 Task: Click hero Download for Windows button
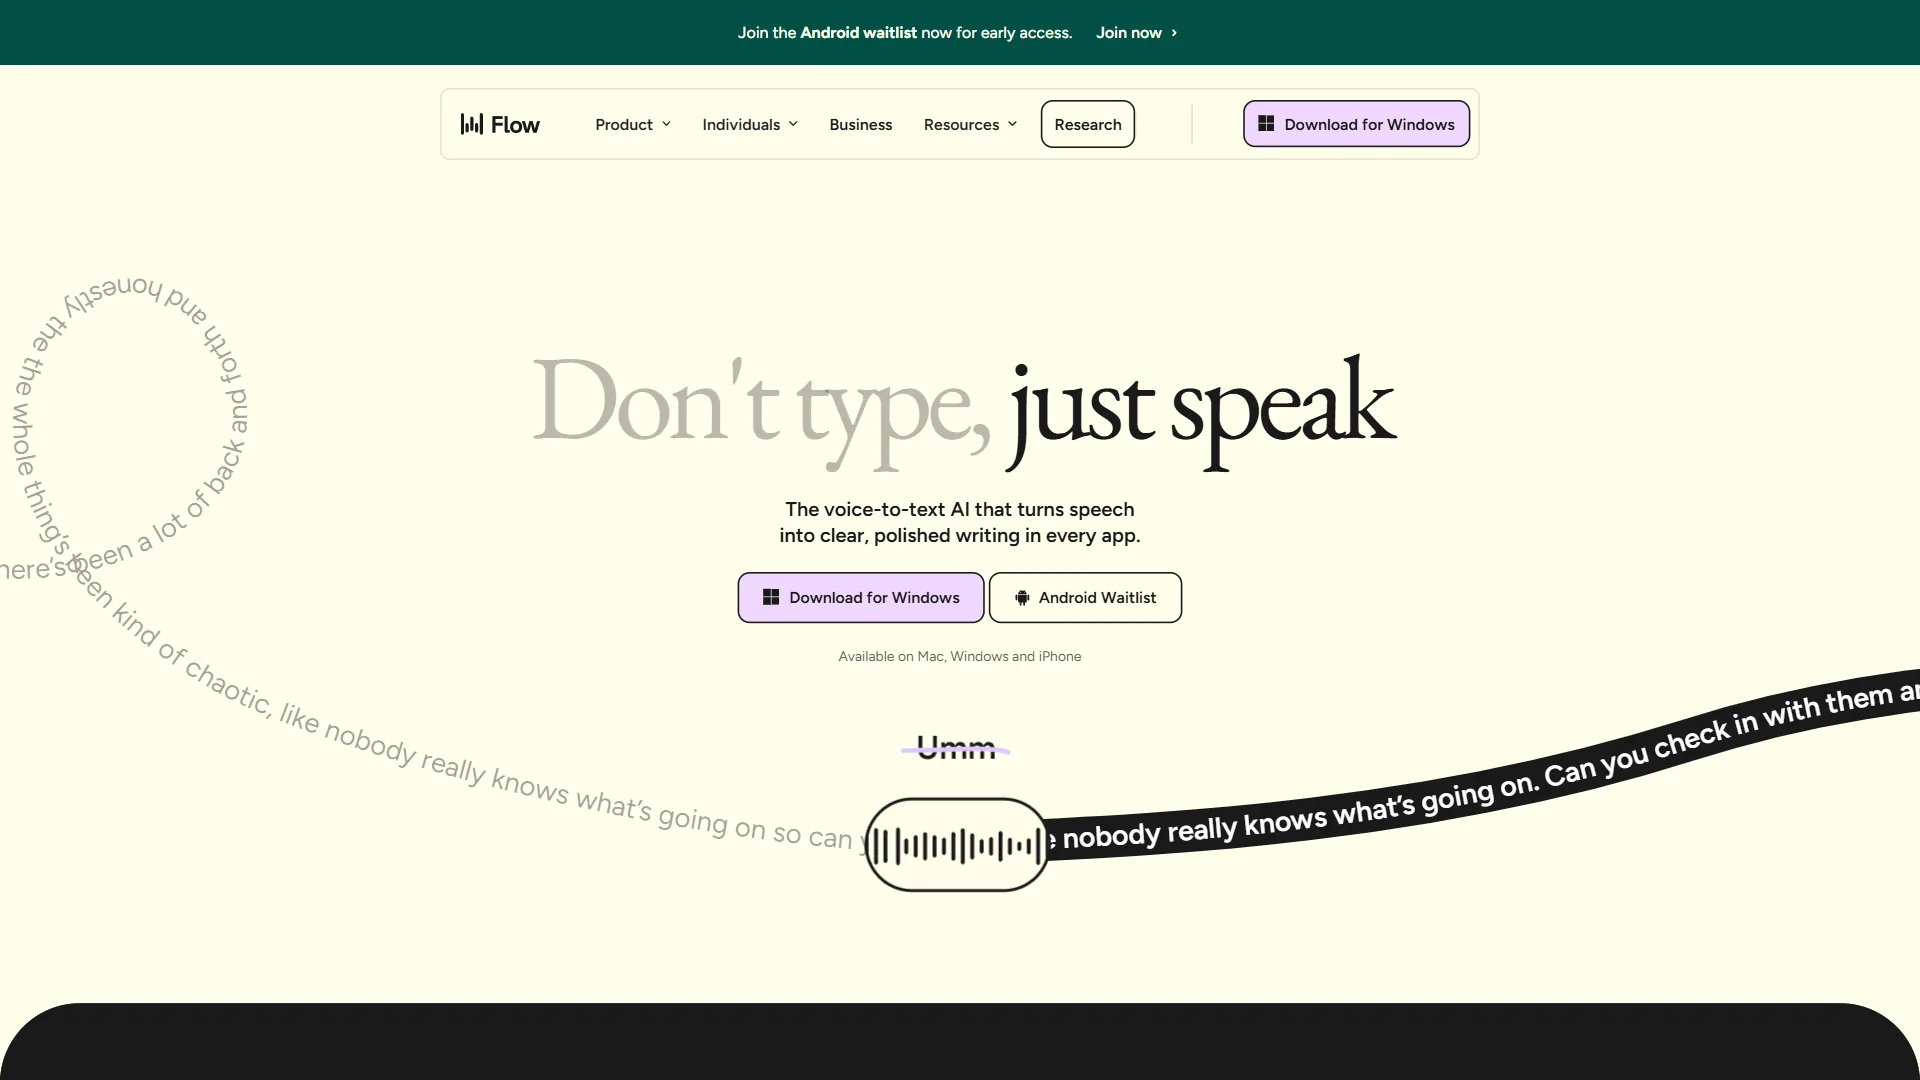click(861, 598)
